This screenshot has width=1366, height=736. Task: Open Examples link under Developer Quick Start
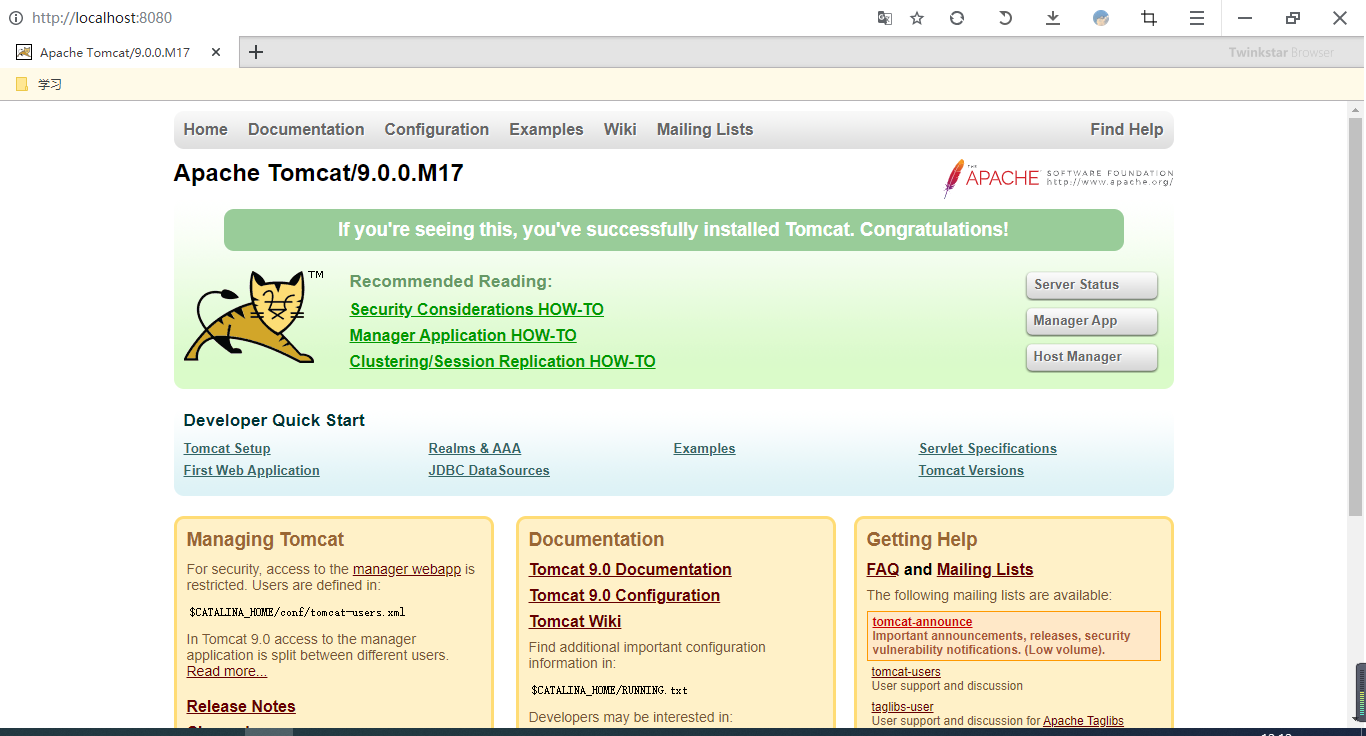705,448
